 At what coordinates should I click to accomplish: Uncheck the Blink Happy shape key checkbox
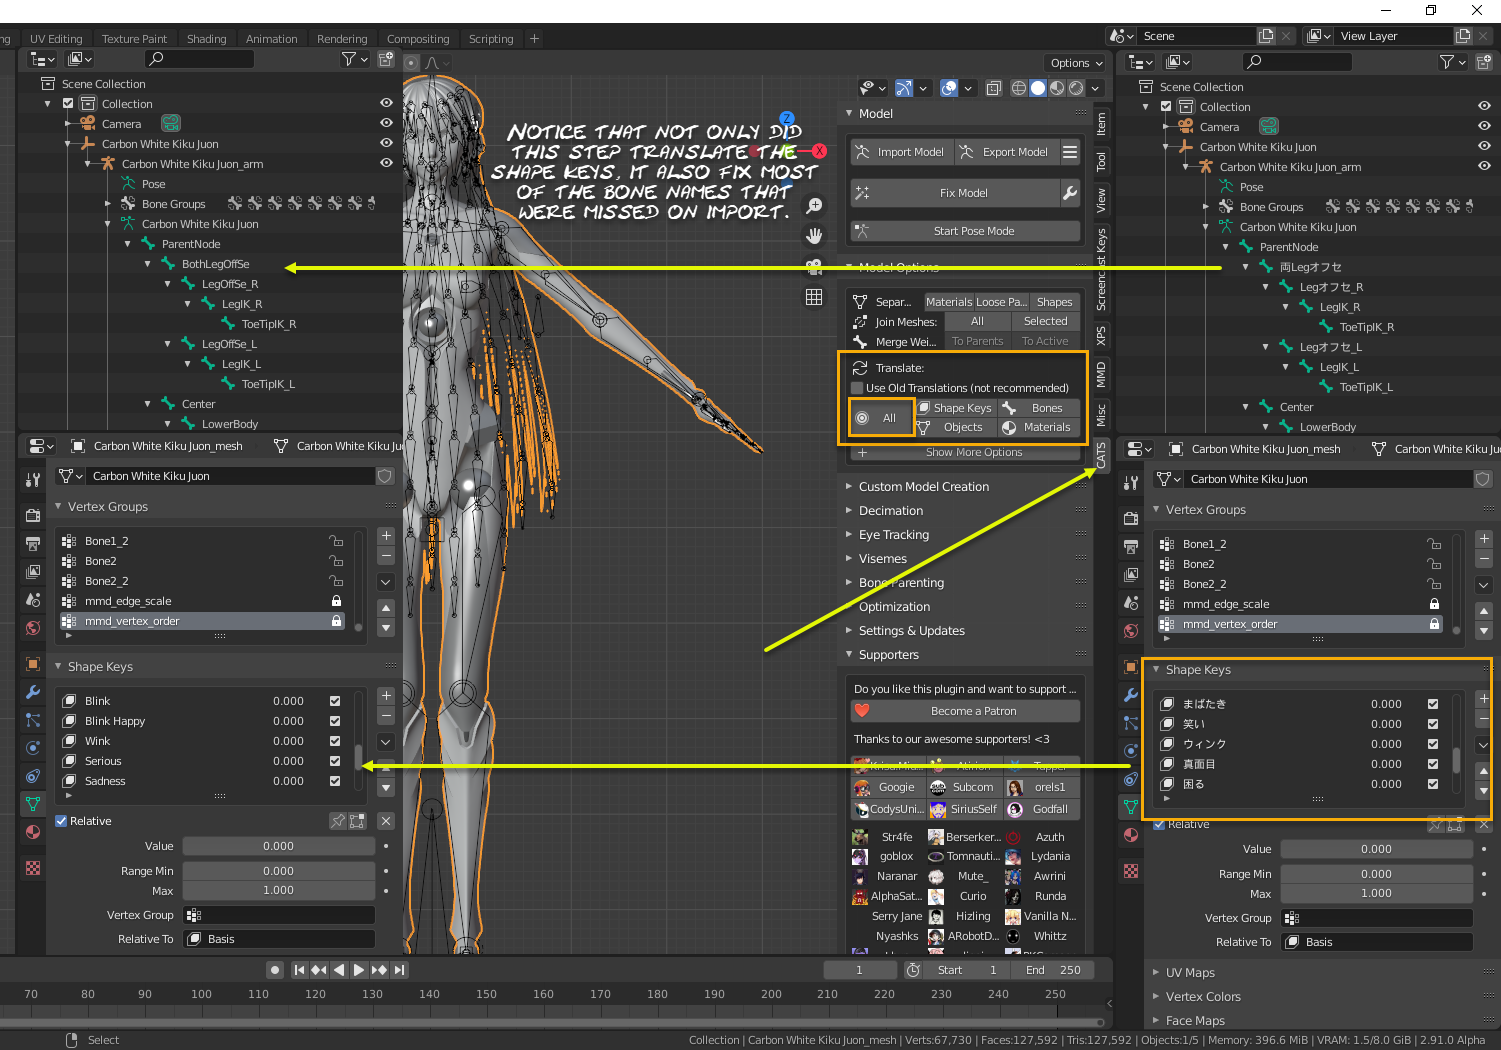tap(335, 721)
